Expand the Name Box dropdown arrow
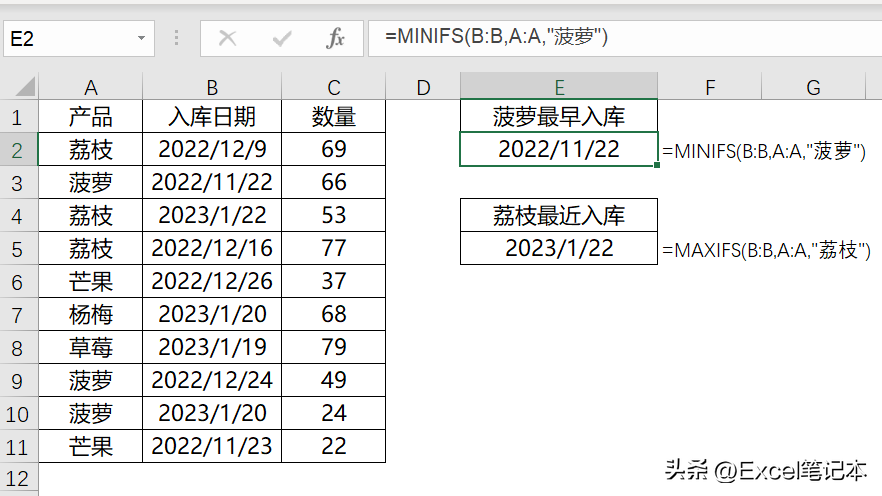This screenshot has height=496, width=882. (141, 38)
